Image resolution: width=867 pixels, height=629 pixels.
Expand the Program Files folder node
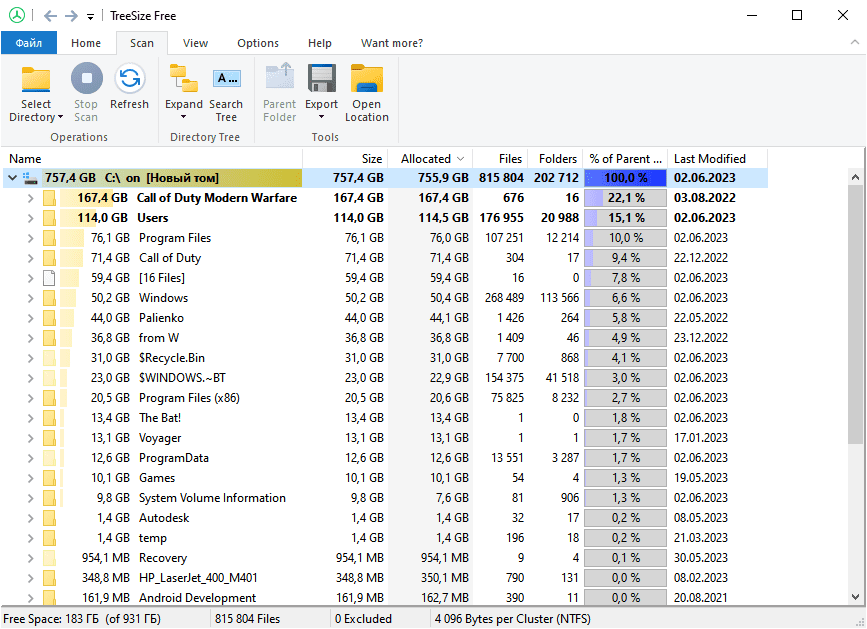(30, 238)
